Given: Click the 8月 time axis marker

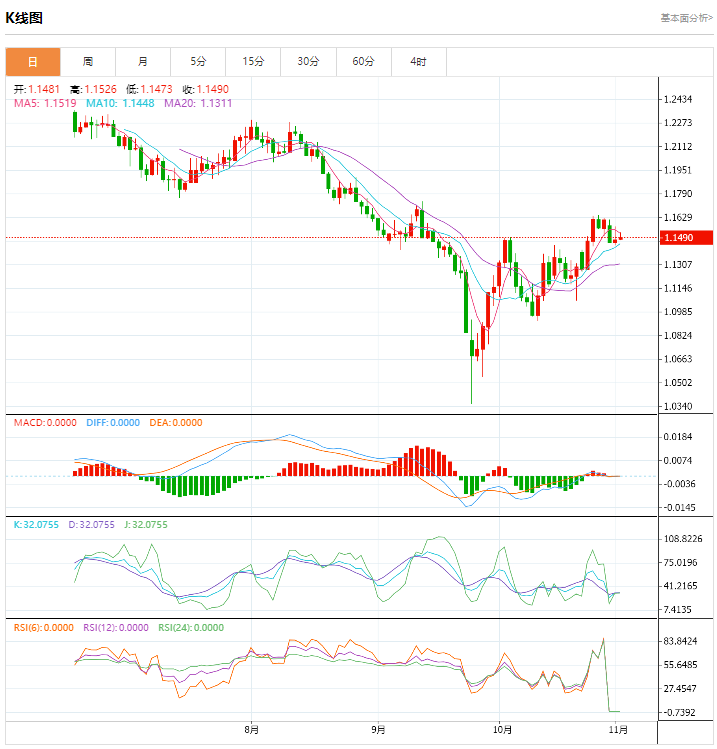Looking at the screenshot, I should (251, 730).
